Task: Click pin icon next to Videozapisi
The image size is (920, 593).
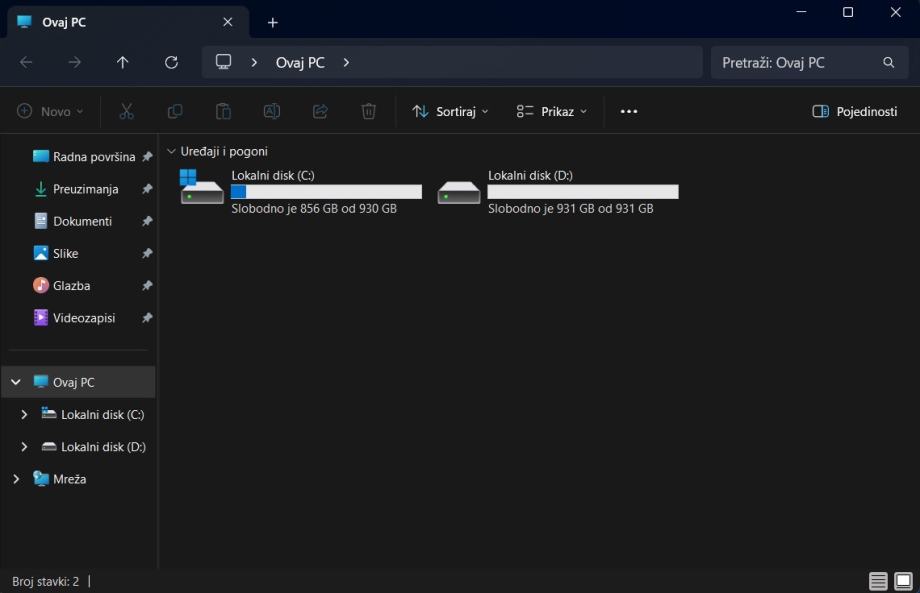Action: point(147,318)
